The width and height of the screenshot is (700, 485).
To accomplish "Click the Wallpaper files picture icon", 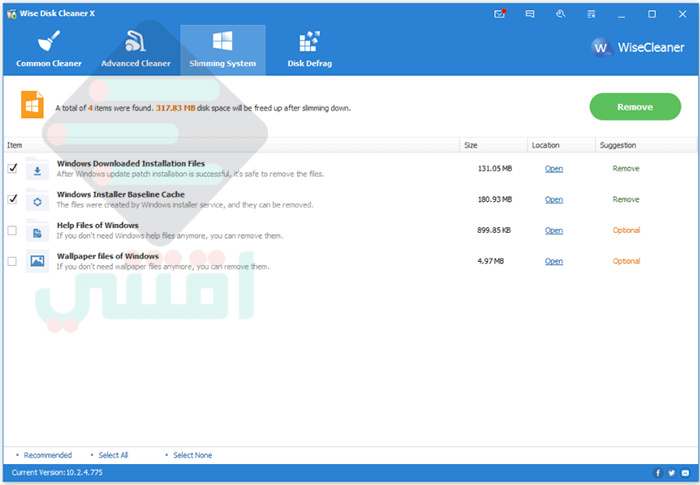I will pyautogui.click(x=38, y=261).
